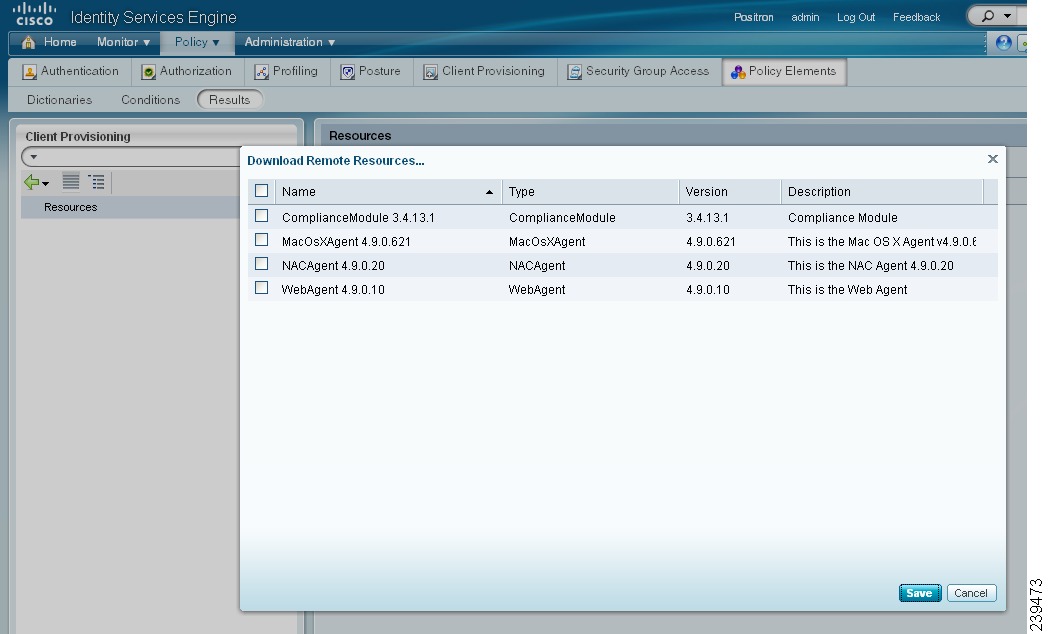Open the Monitor dropdown menu
The height and width of the screenshot is (634, 1048).
(x=123, y=42)
